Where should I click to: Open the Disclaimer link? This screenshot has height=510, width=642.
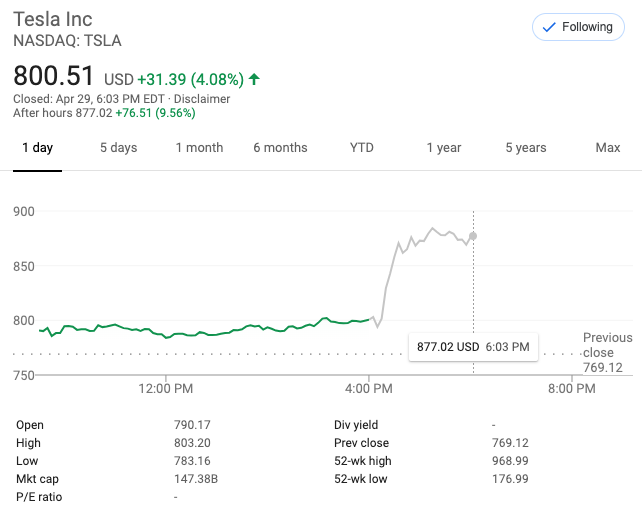(x=203, y=99)
